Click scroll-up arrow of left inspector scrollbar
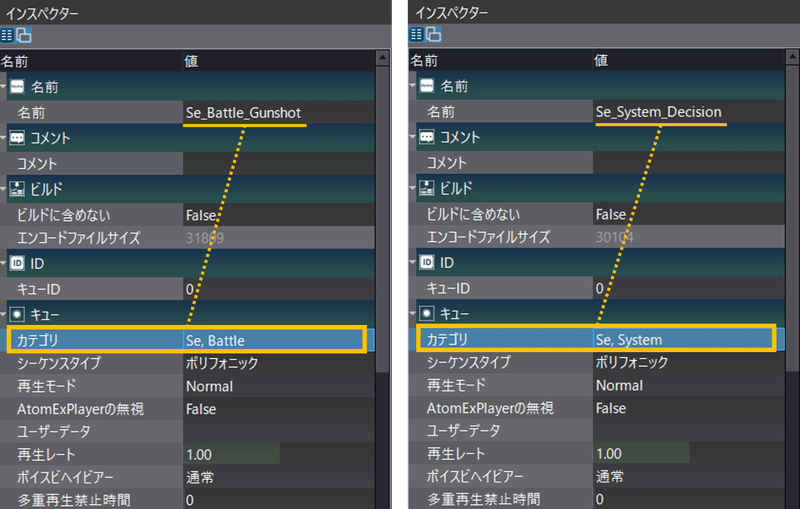The image size is (800, 509). (382, 58)
